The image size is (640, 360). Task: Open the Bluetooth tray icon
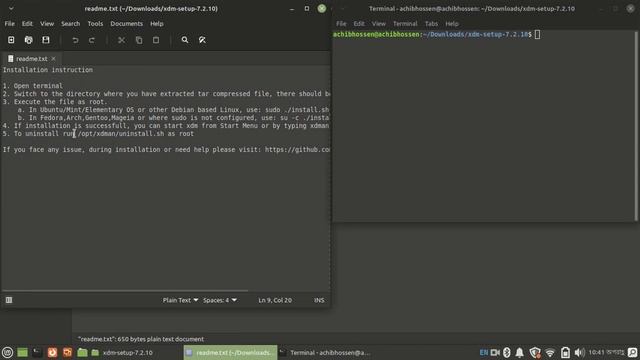[507, 352]
